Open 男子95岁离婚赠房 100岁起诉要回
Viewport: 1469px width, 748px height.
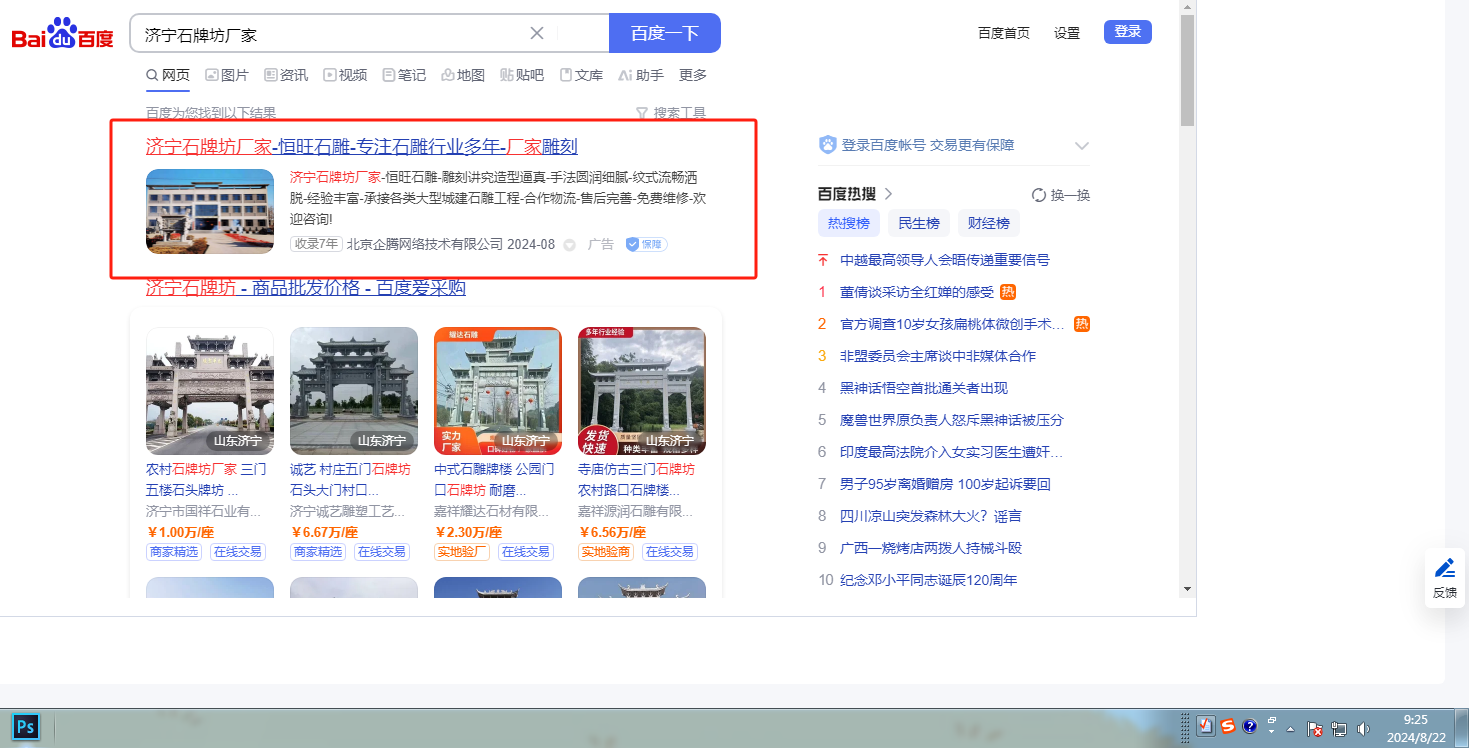945,484
